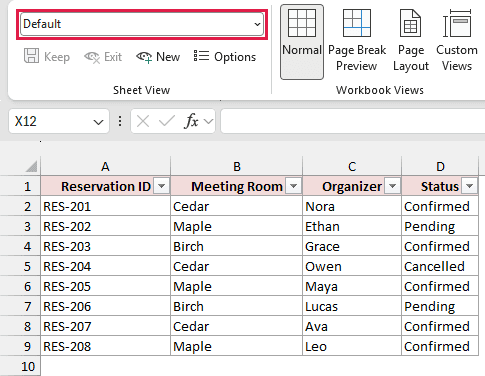Viewport: 485px width, 376px height.
Task: Click inside the formula bar field
Action: pyautogui.click(x=353, y=121)
